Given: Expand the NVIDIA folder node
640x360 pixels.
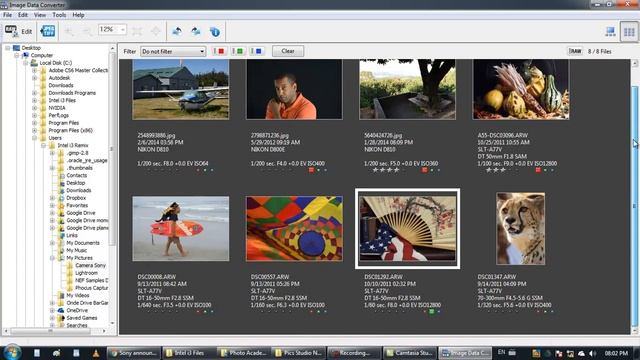Looking at the screenshot, I should (35, 108).
